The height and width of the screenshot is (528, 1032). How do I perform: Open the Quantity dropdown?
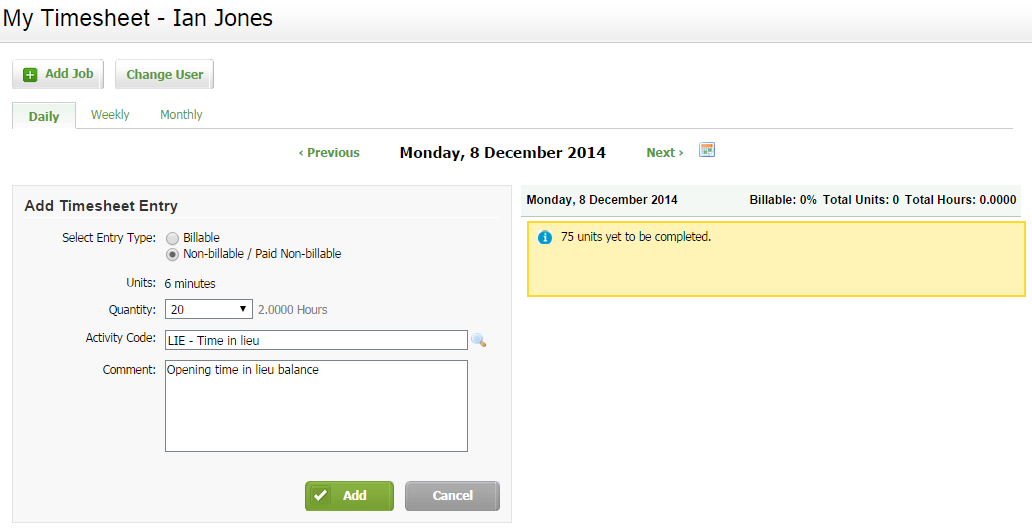[208, 309]
